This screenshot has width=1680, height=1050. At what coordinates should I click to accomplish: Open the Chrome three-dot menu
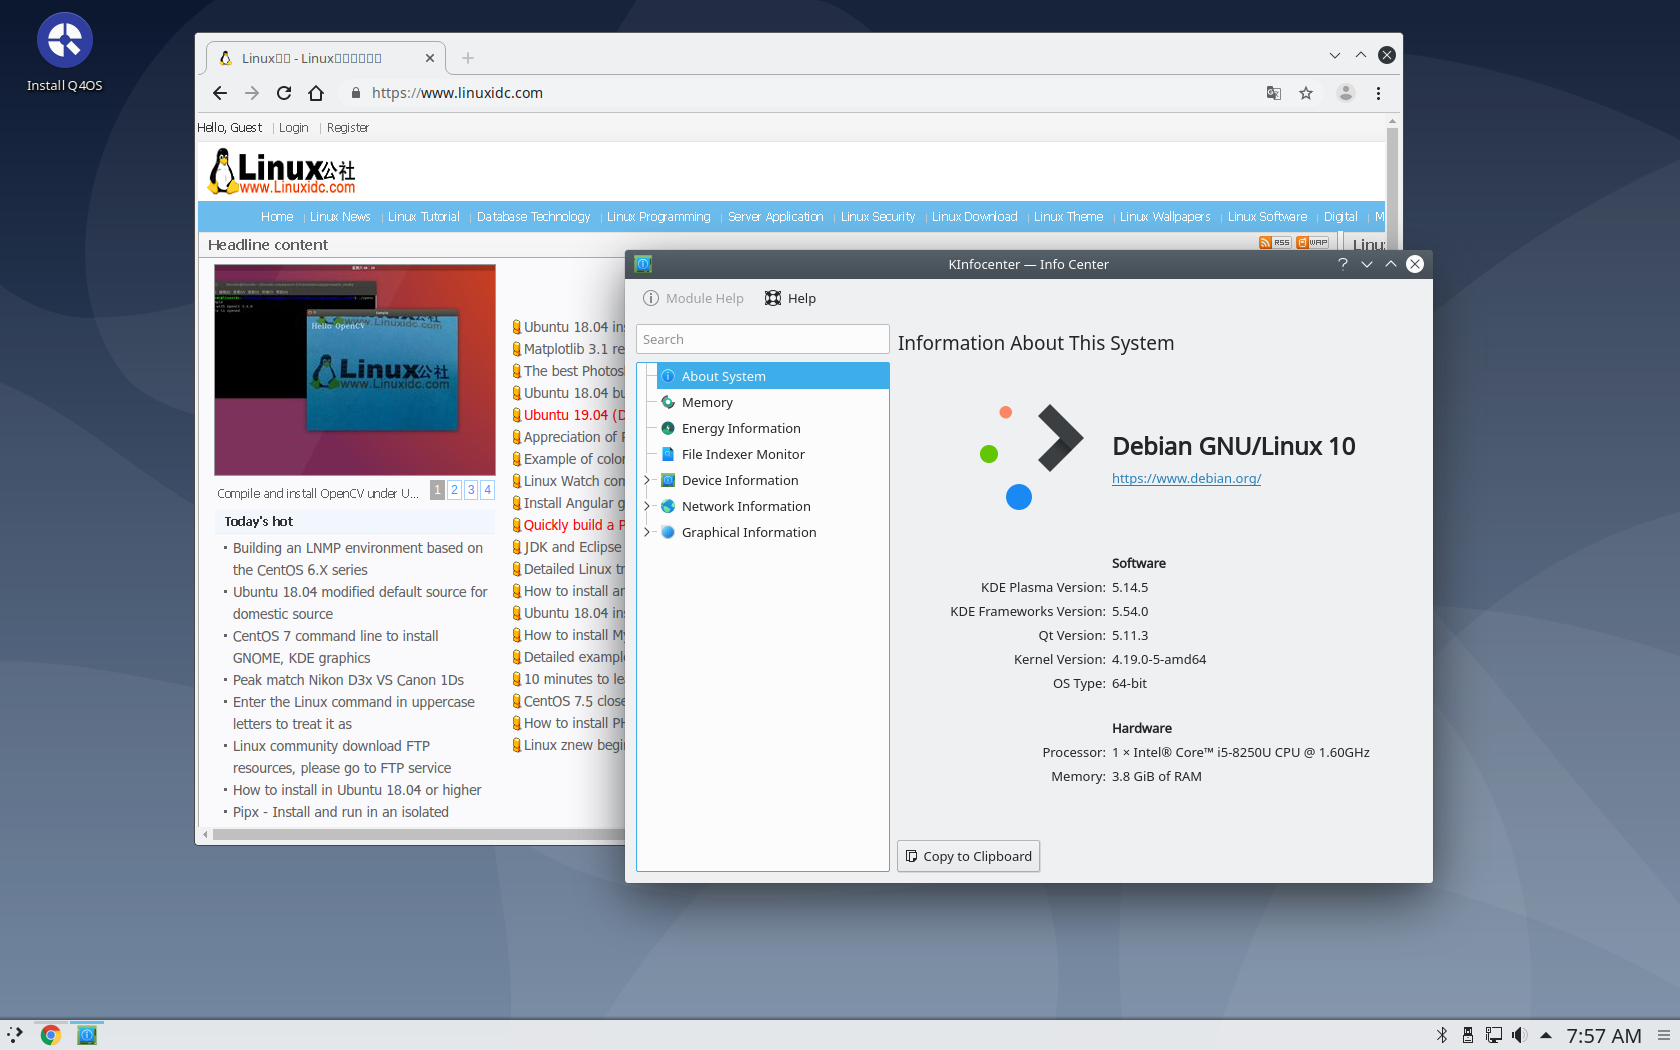(x=1378, y=93)
